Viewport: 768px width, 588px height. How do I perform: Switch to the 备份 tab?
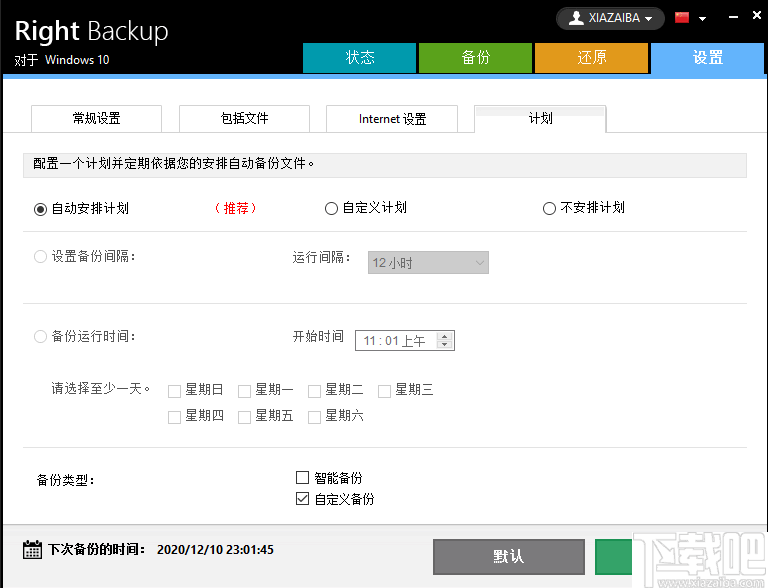pyautogui.click(x=475, y=58)
